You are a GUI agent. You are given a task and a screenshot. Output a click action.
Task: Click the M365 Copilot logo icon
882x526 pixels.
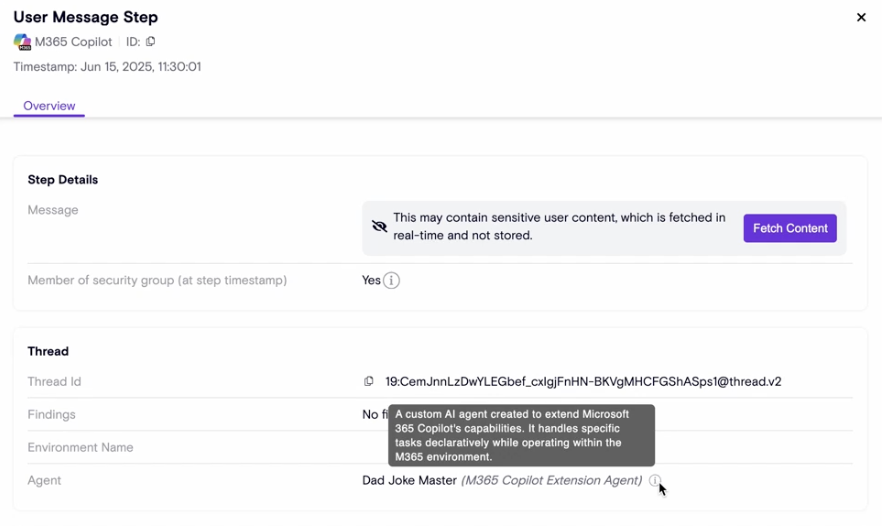[x=22, y=42]
